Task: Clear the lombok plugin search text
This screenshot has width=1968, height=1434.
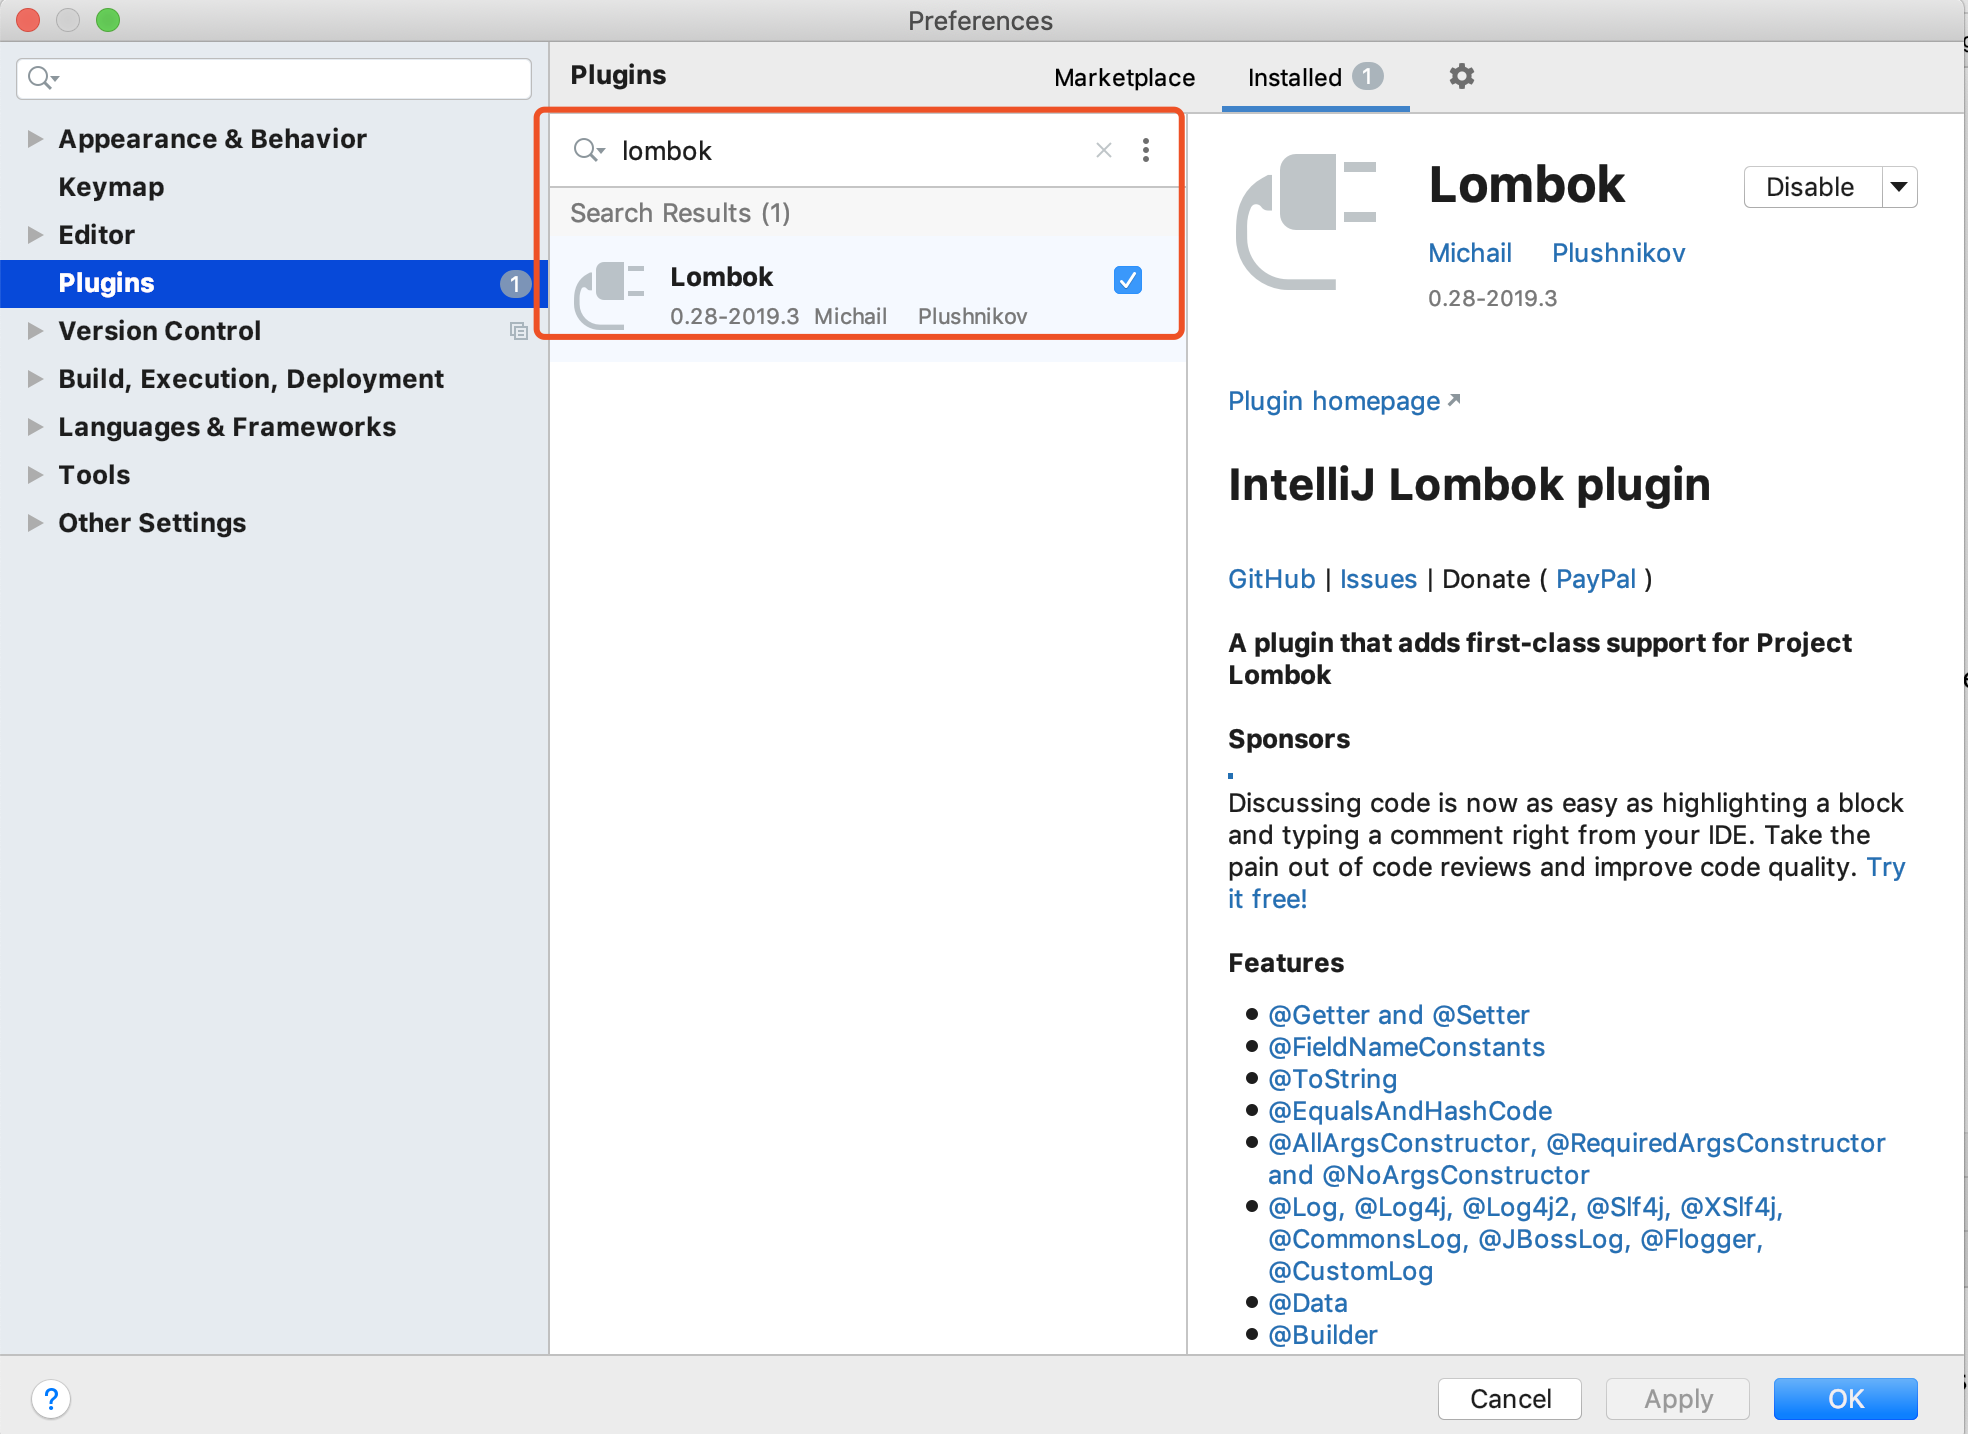Action: click(1104, 150)
